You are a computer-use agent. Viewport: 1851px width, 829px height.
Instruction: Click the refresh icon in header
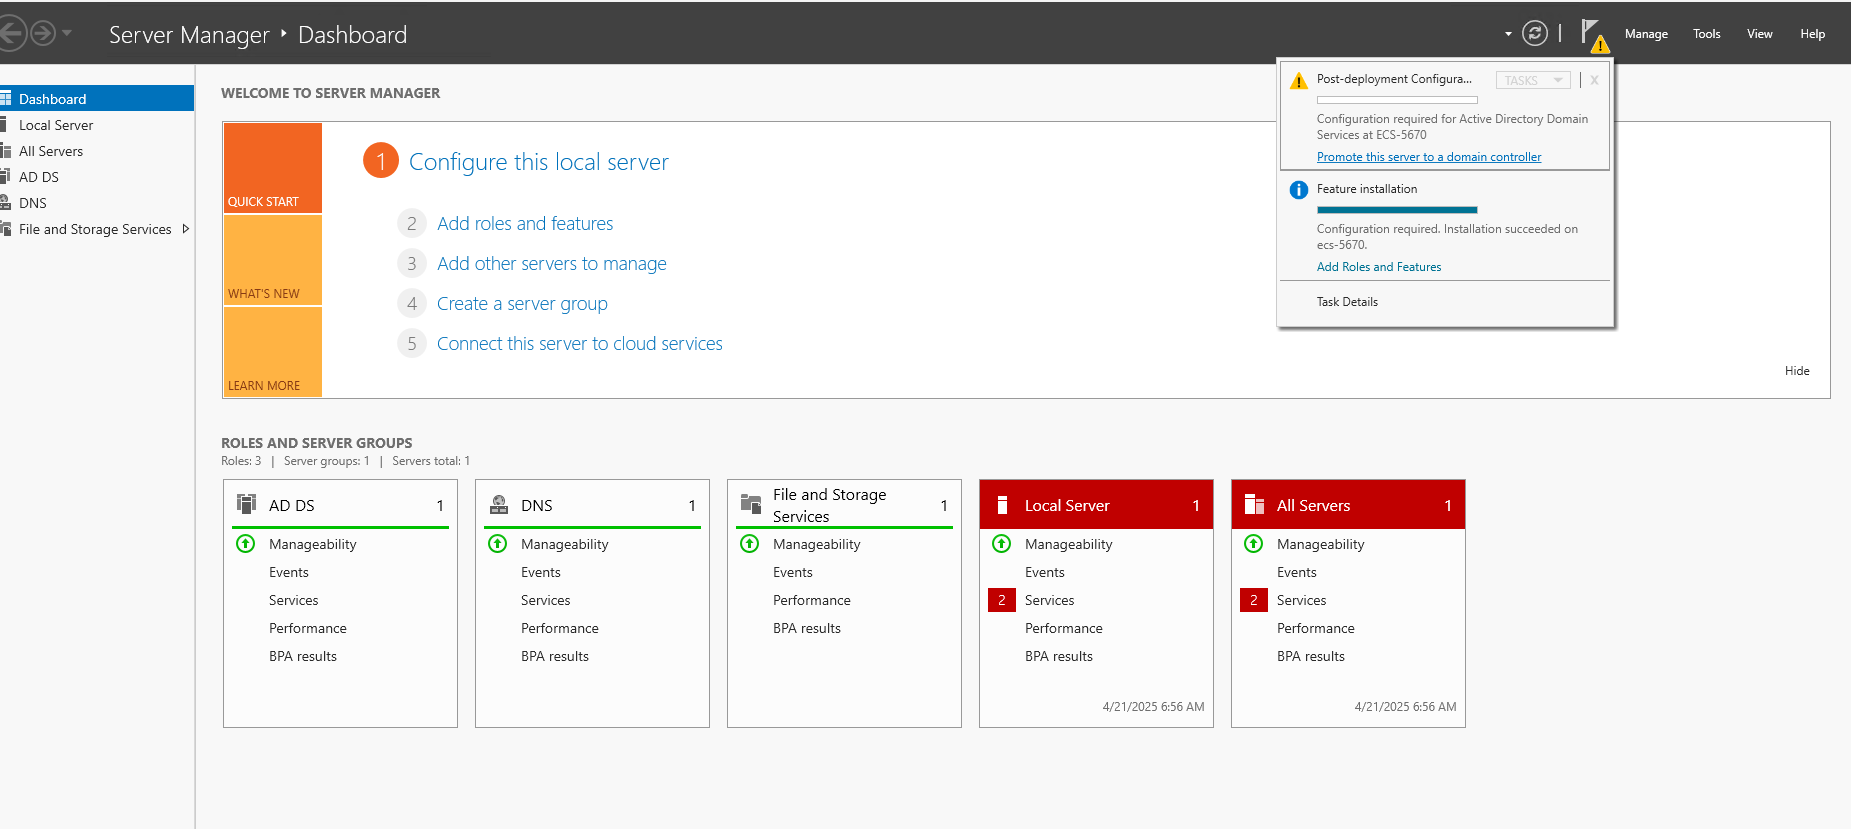point(1534,34)
